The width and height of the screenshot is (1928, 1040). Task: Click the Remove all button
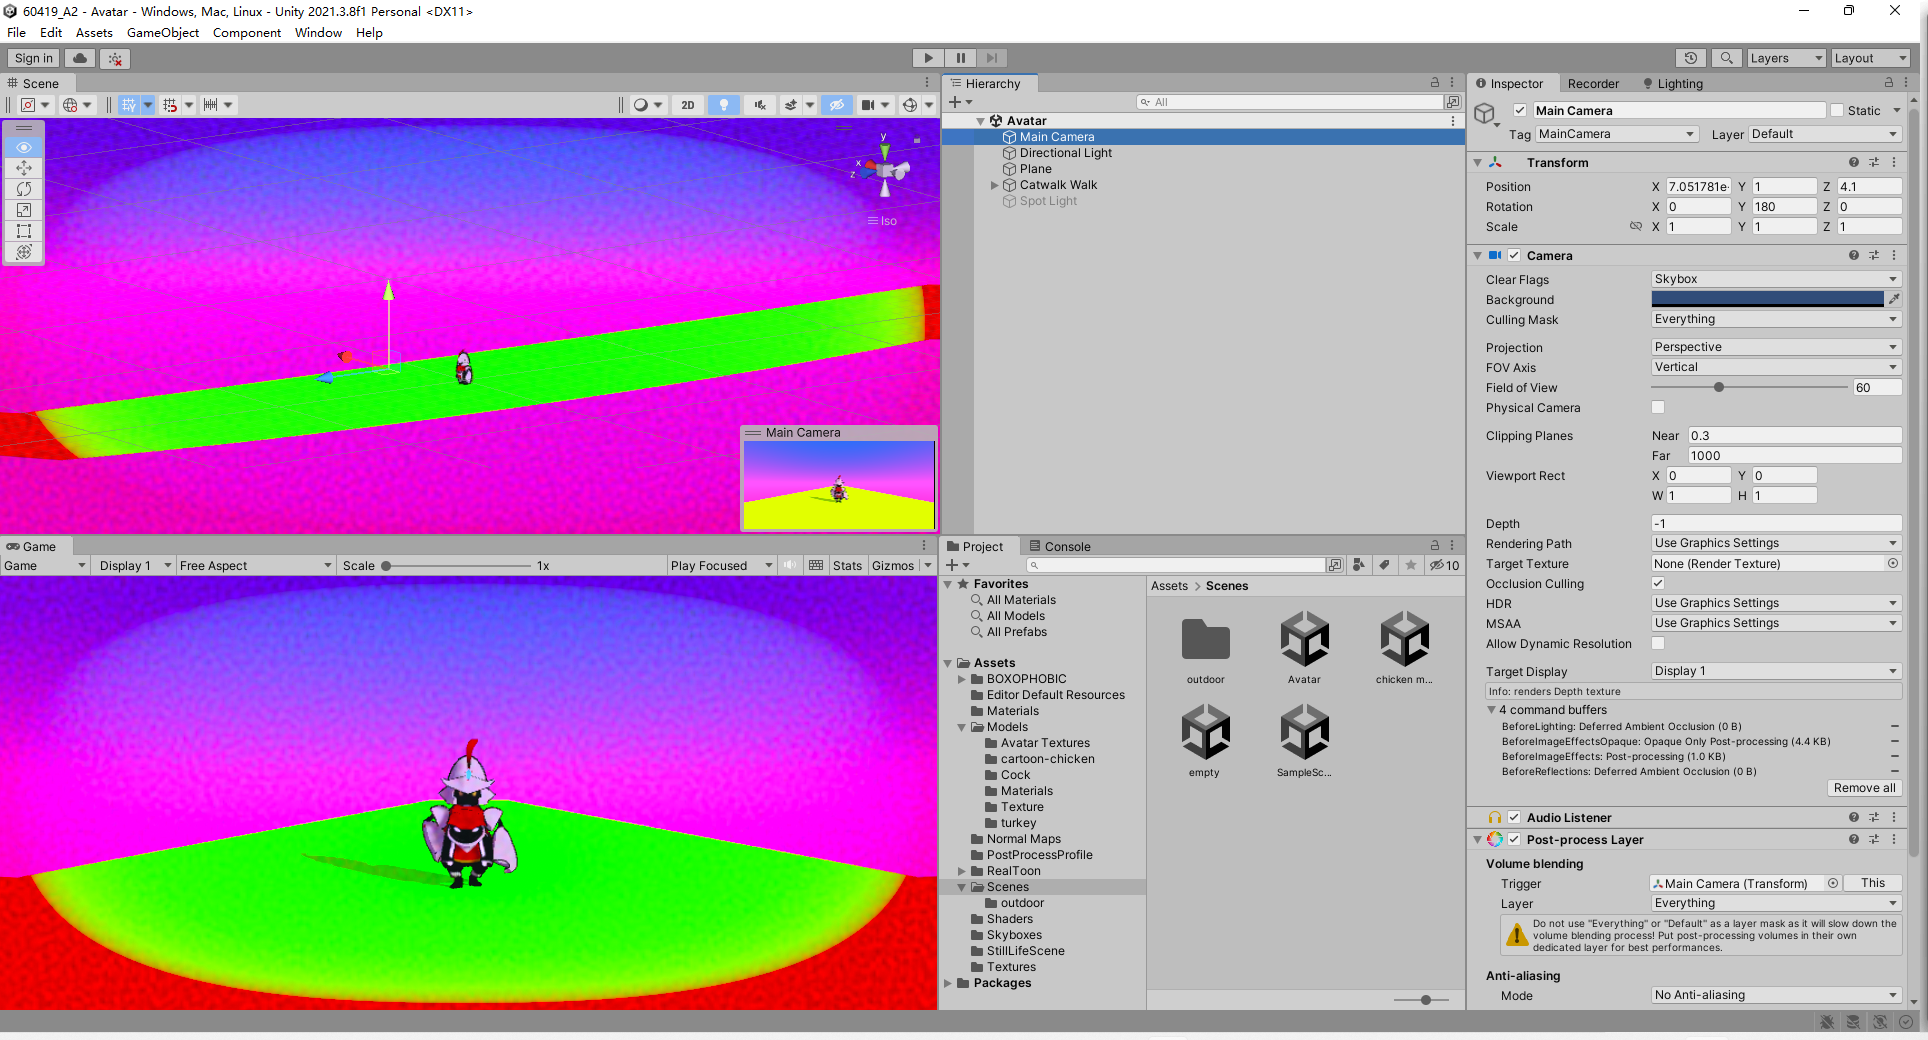pos(1864,788)
